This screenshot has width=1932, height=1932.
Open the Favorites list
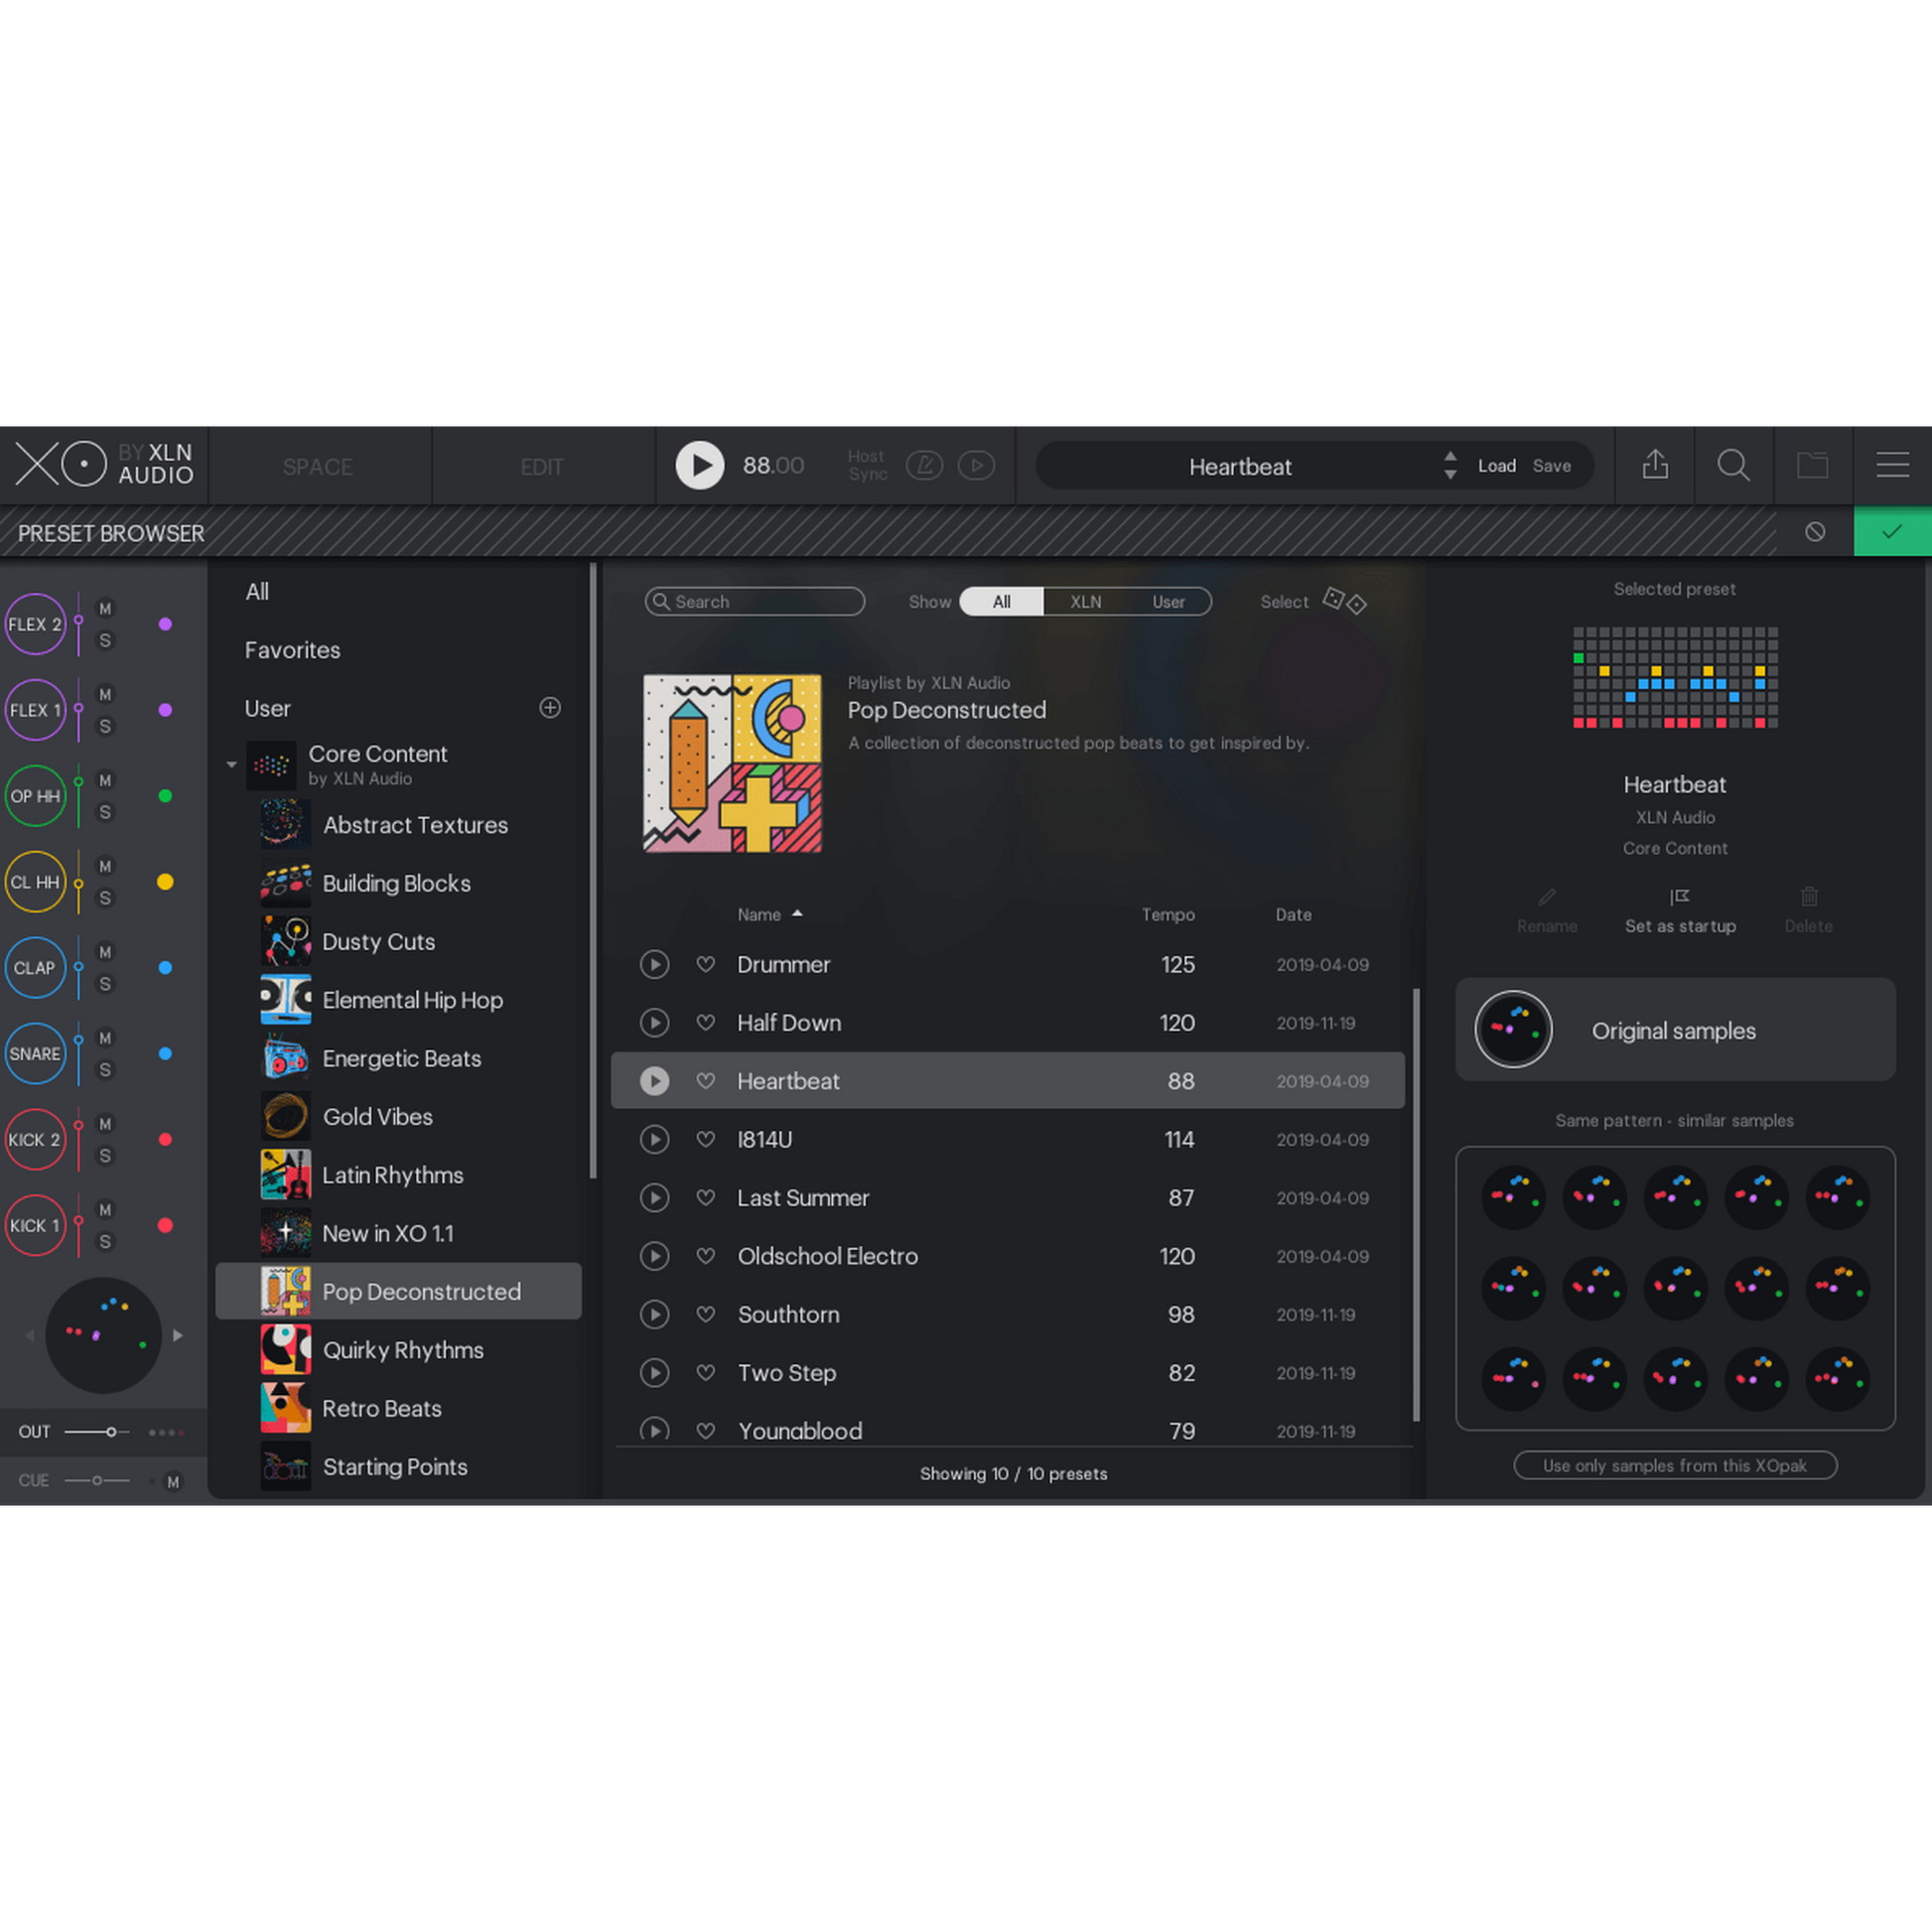(x=293, y=650)
